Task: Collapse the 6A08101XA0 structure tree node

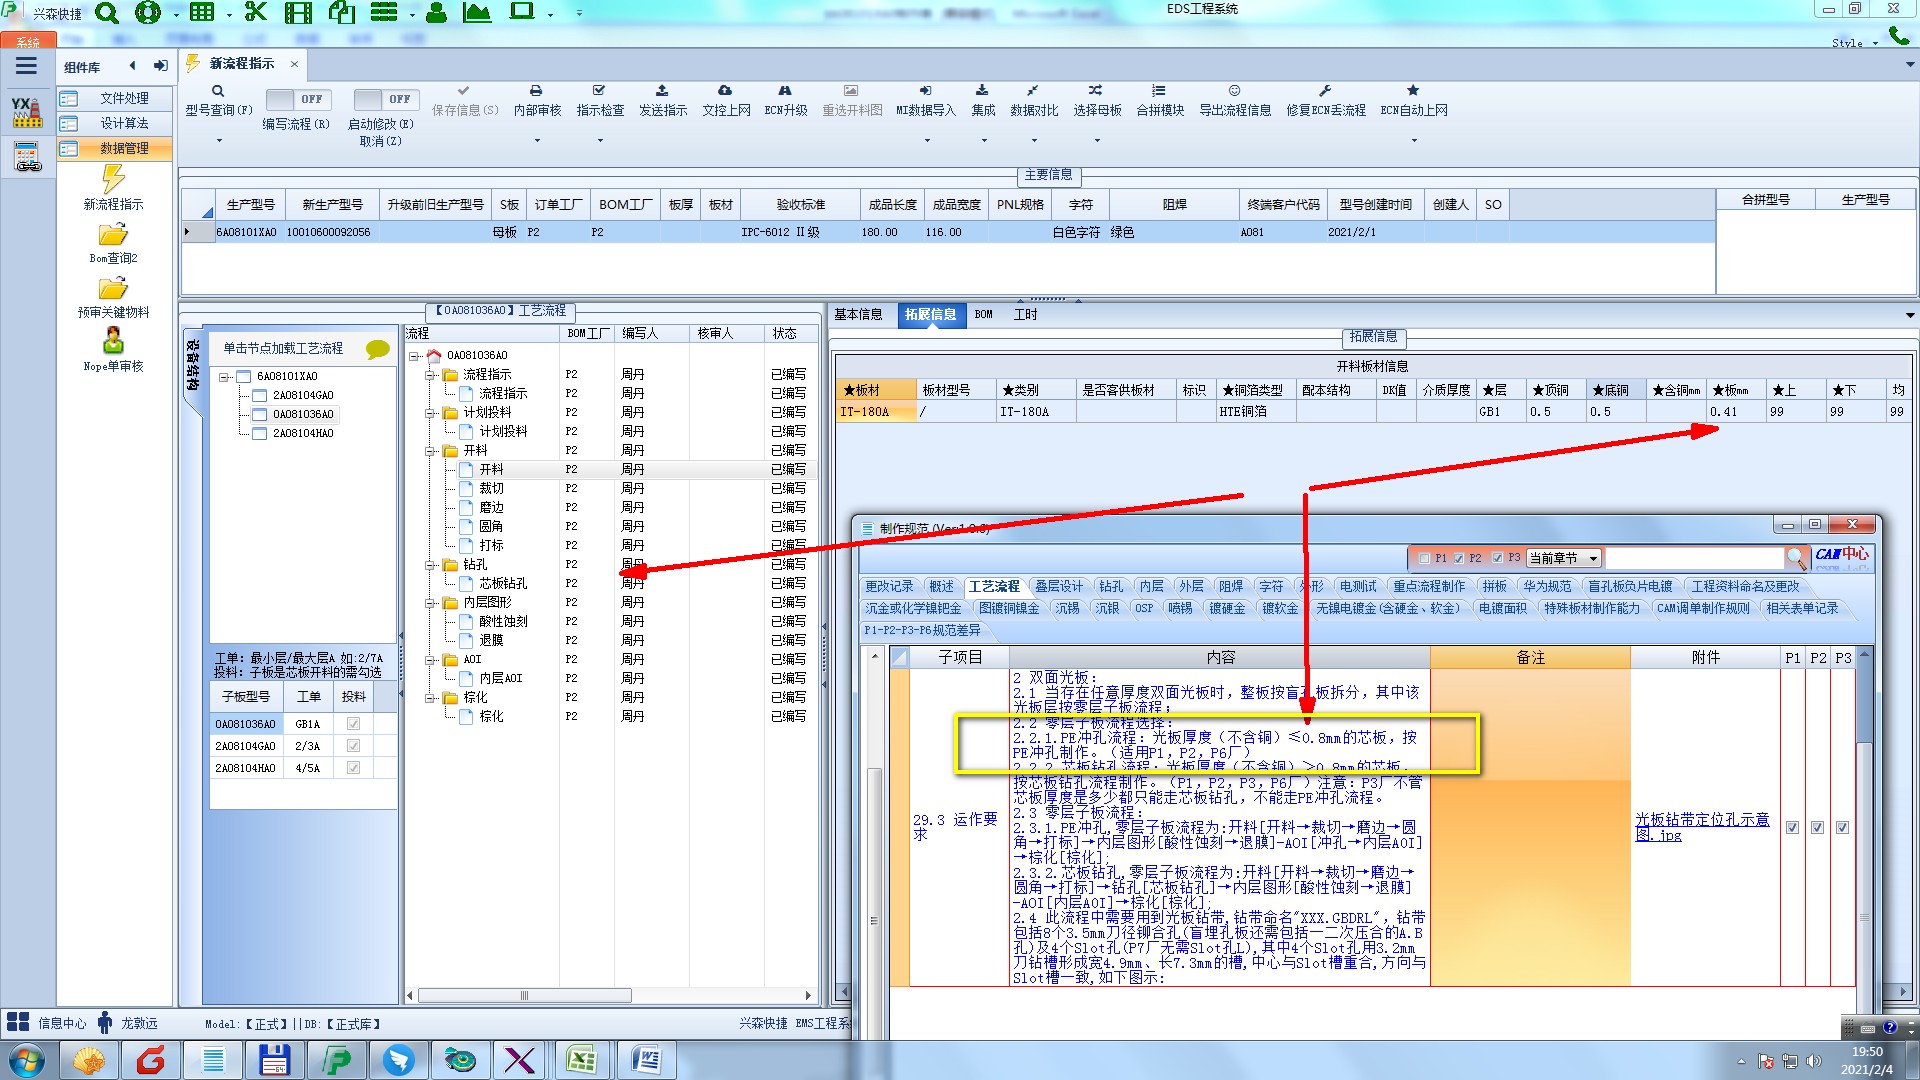Action: point(225,377)
